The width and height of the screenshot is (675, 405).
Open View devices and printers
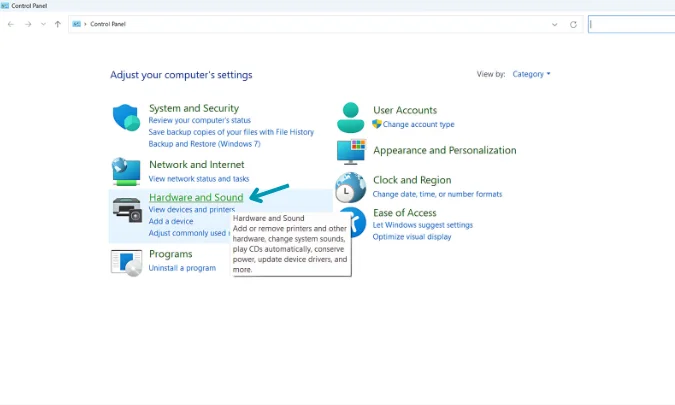tap(192, 210)
